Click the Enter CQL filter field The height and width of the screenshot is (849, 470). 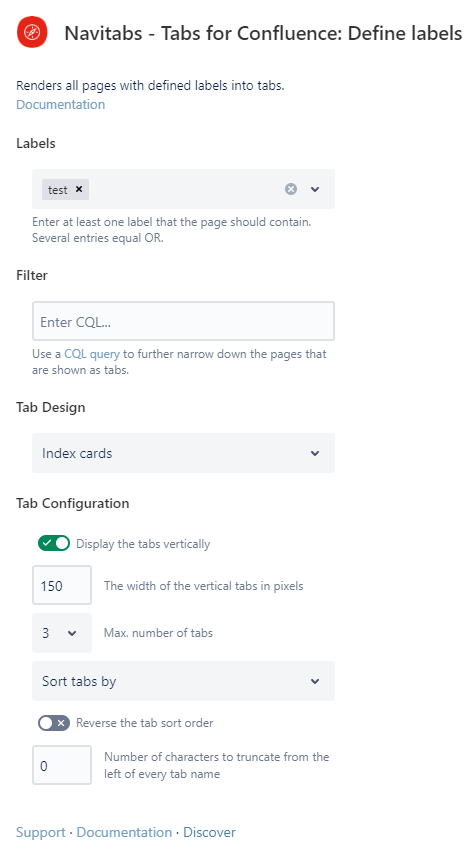pyautogui.click(x=183, y=322)
